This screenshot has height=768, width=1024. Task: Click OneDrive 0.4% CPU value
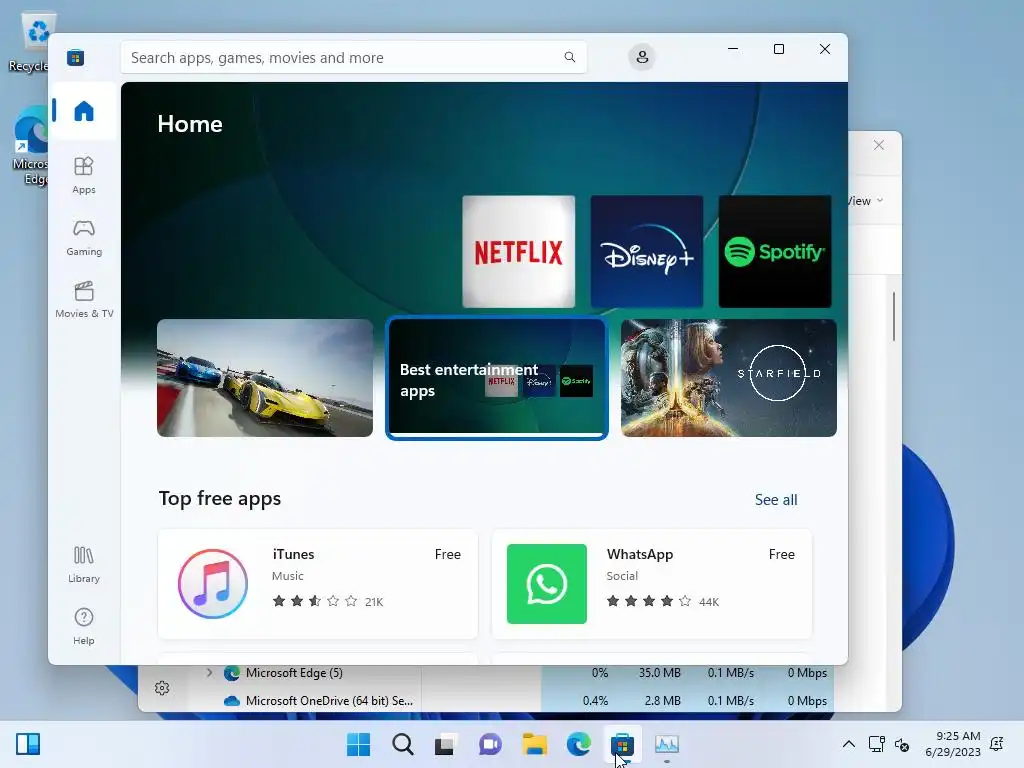[x=595, y=701]
